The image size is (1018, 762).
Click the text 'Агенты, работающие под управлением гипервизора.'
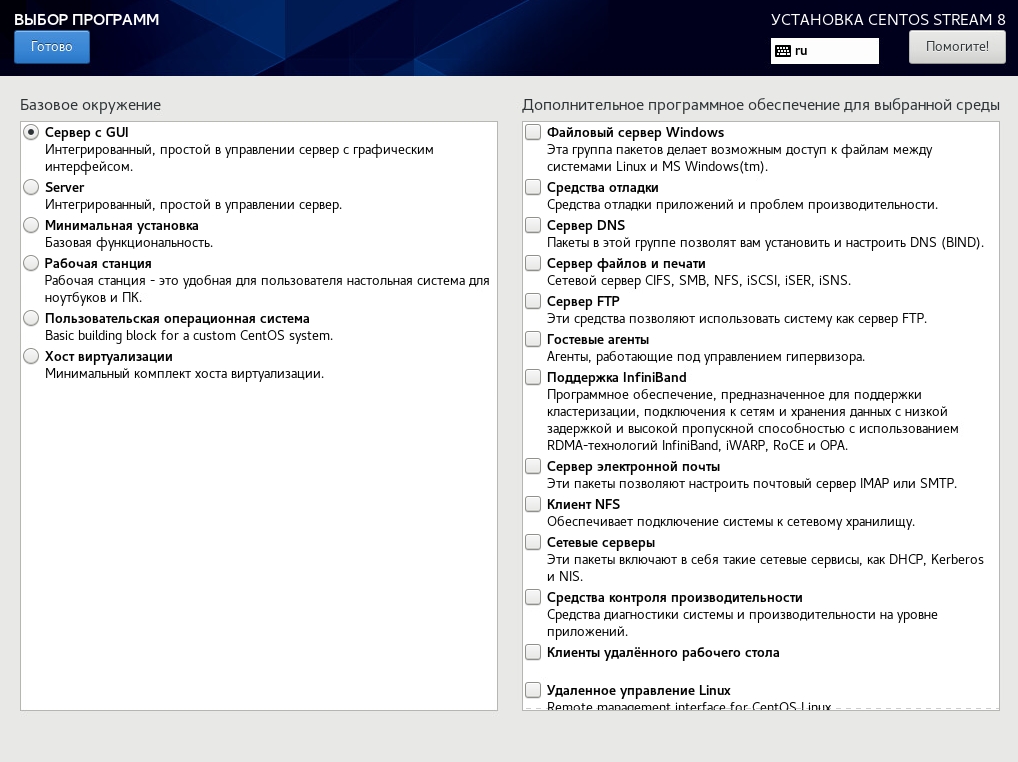(706, 356)
